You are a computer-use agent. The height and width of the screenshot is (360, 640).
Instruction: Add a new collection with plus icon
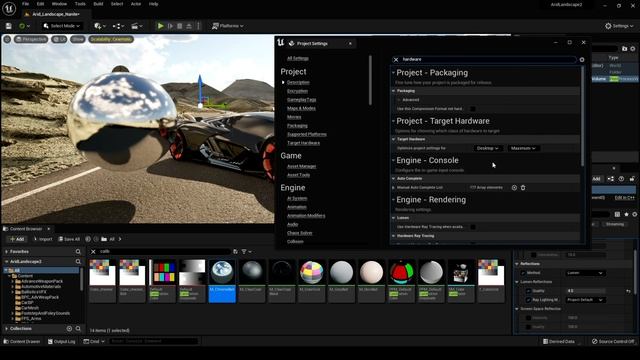tap(69, 329)
